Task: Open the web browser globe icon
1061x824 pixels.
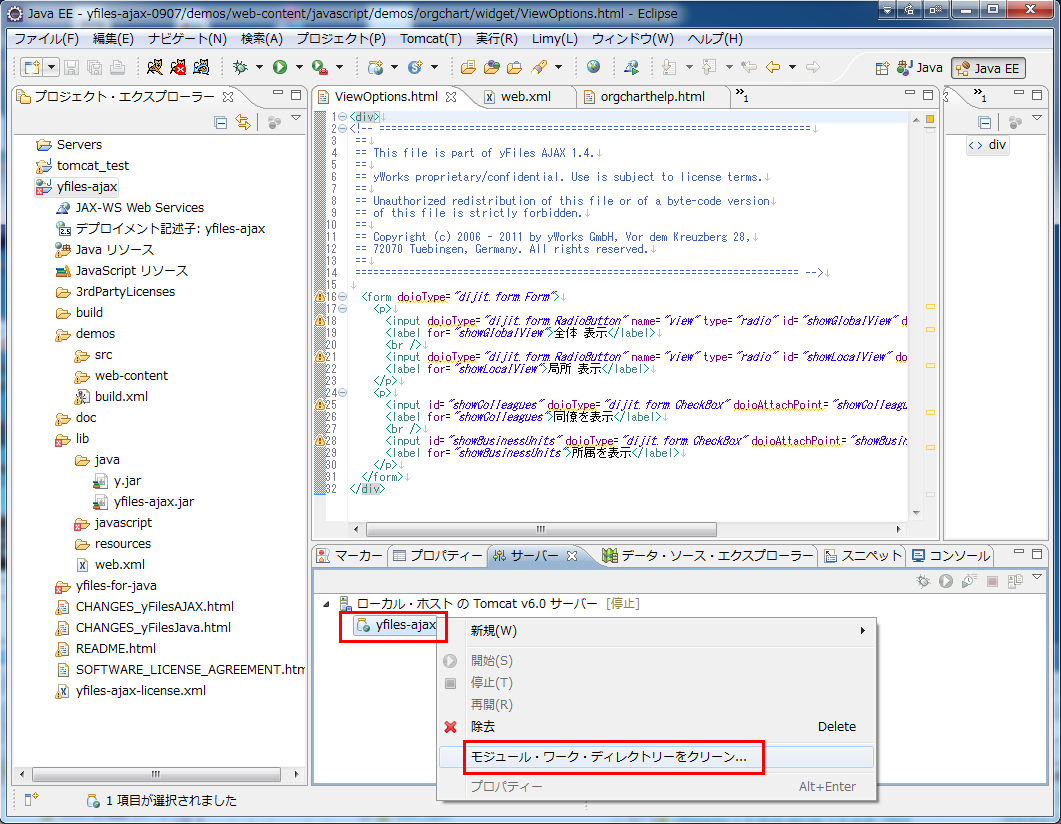Action: (594, 67)
